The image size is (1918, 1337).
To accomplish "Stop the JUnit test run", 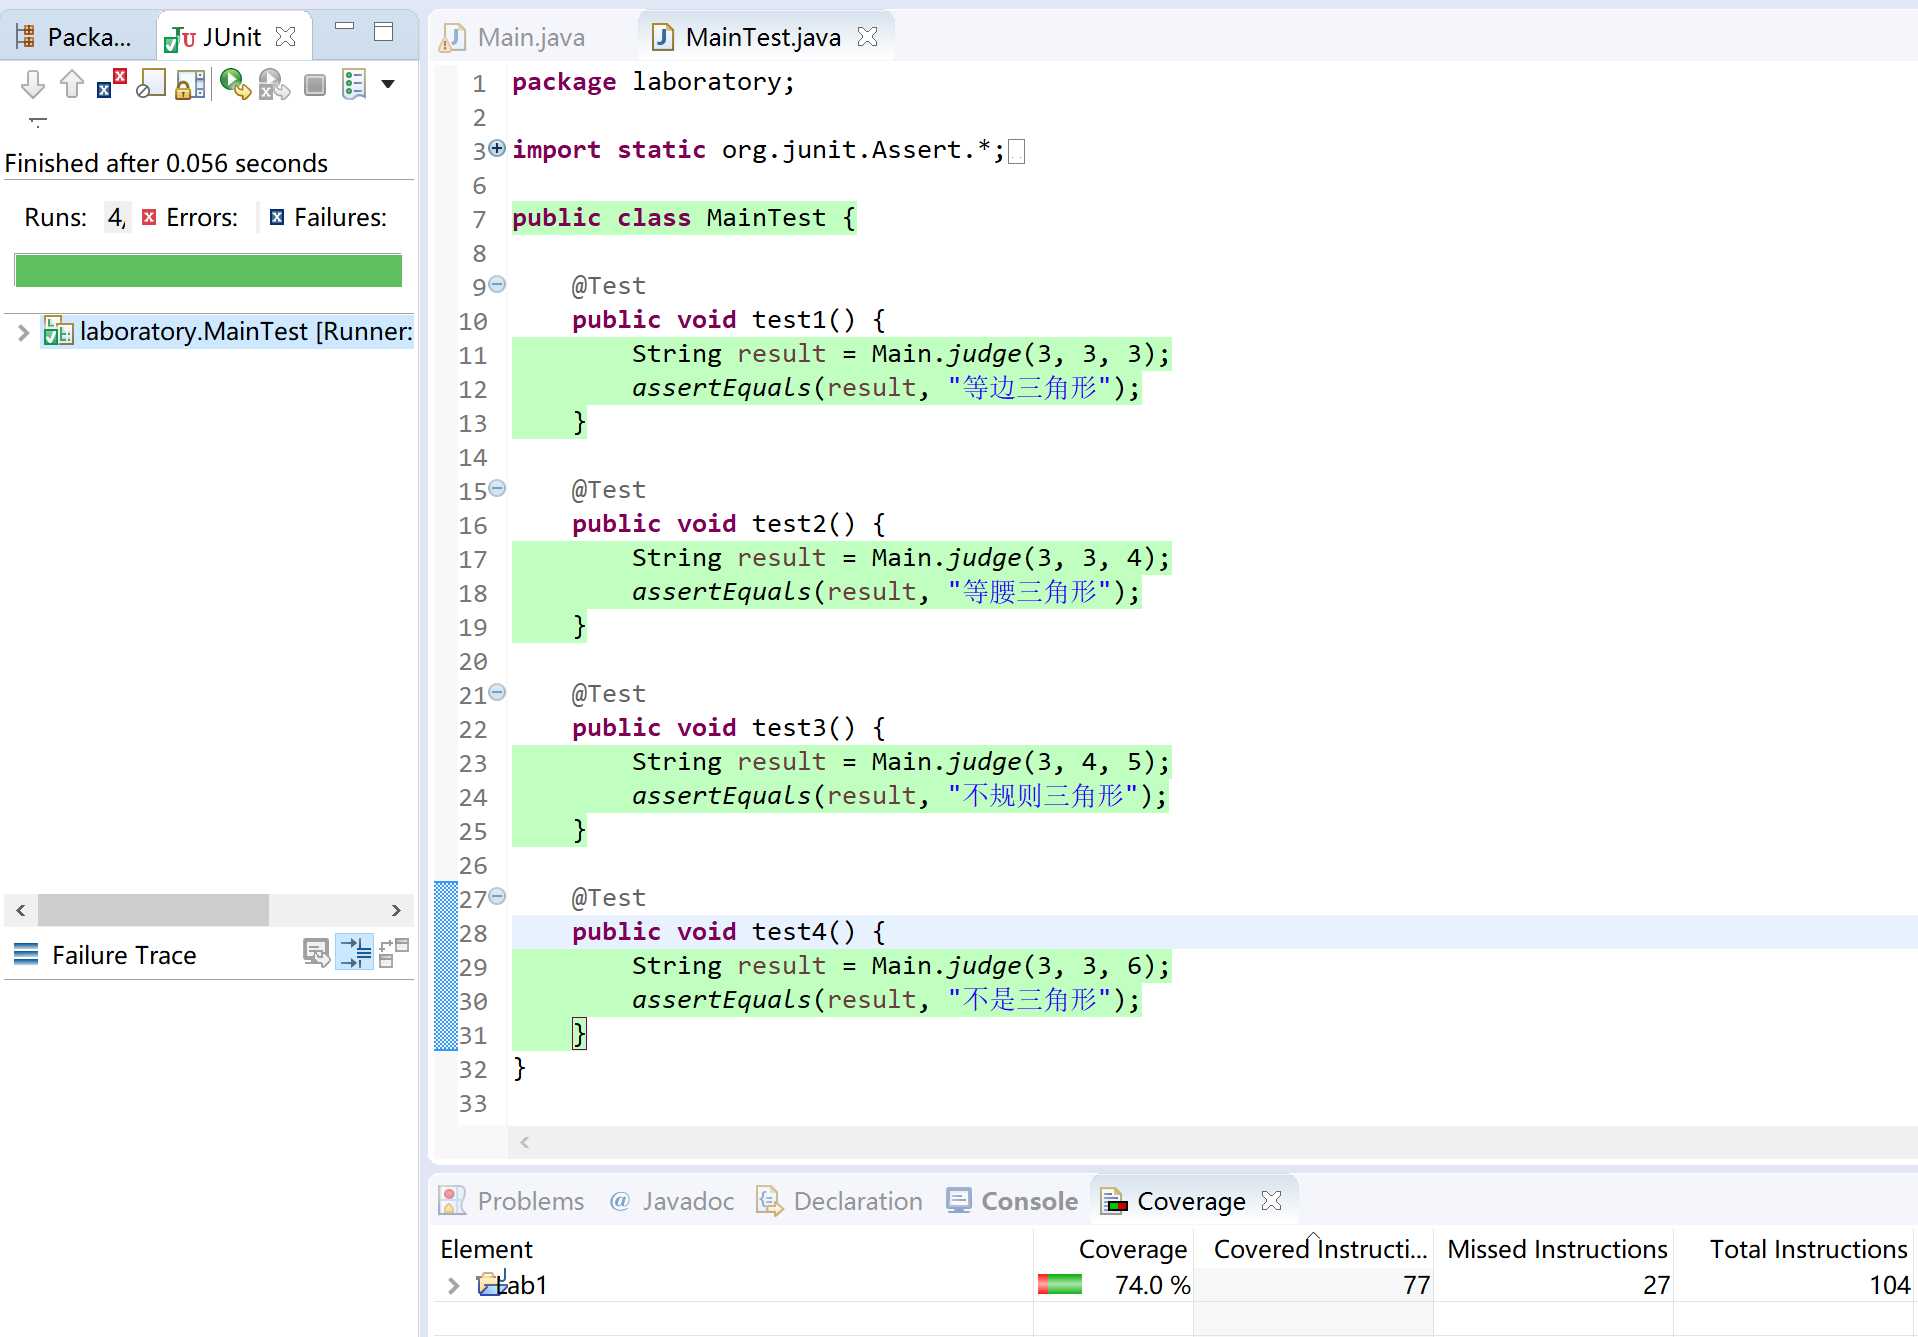I will [x=315, y=85].
